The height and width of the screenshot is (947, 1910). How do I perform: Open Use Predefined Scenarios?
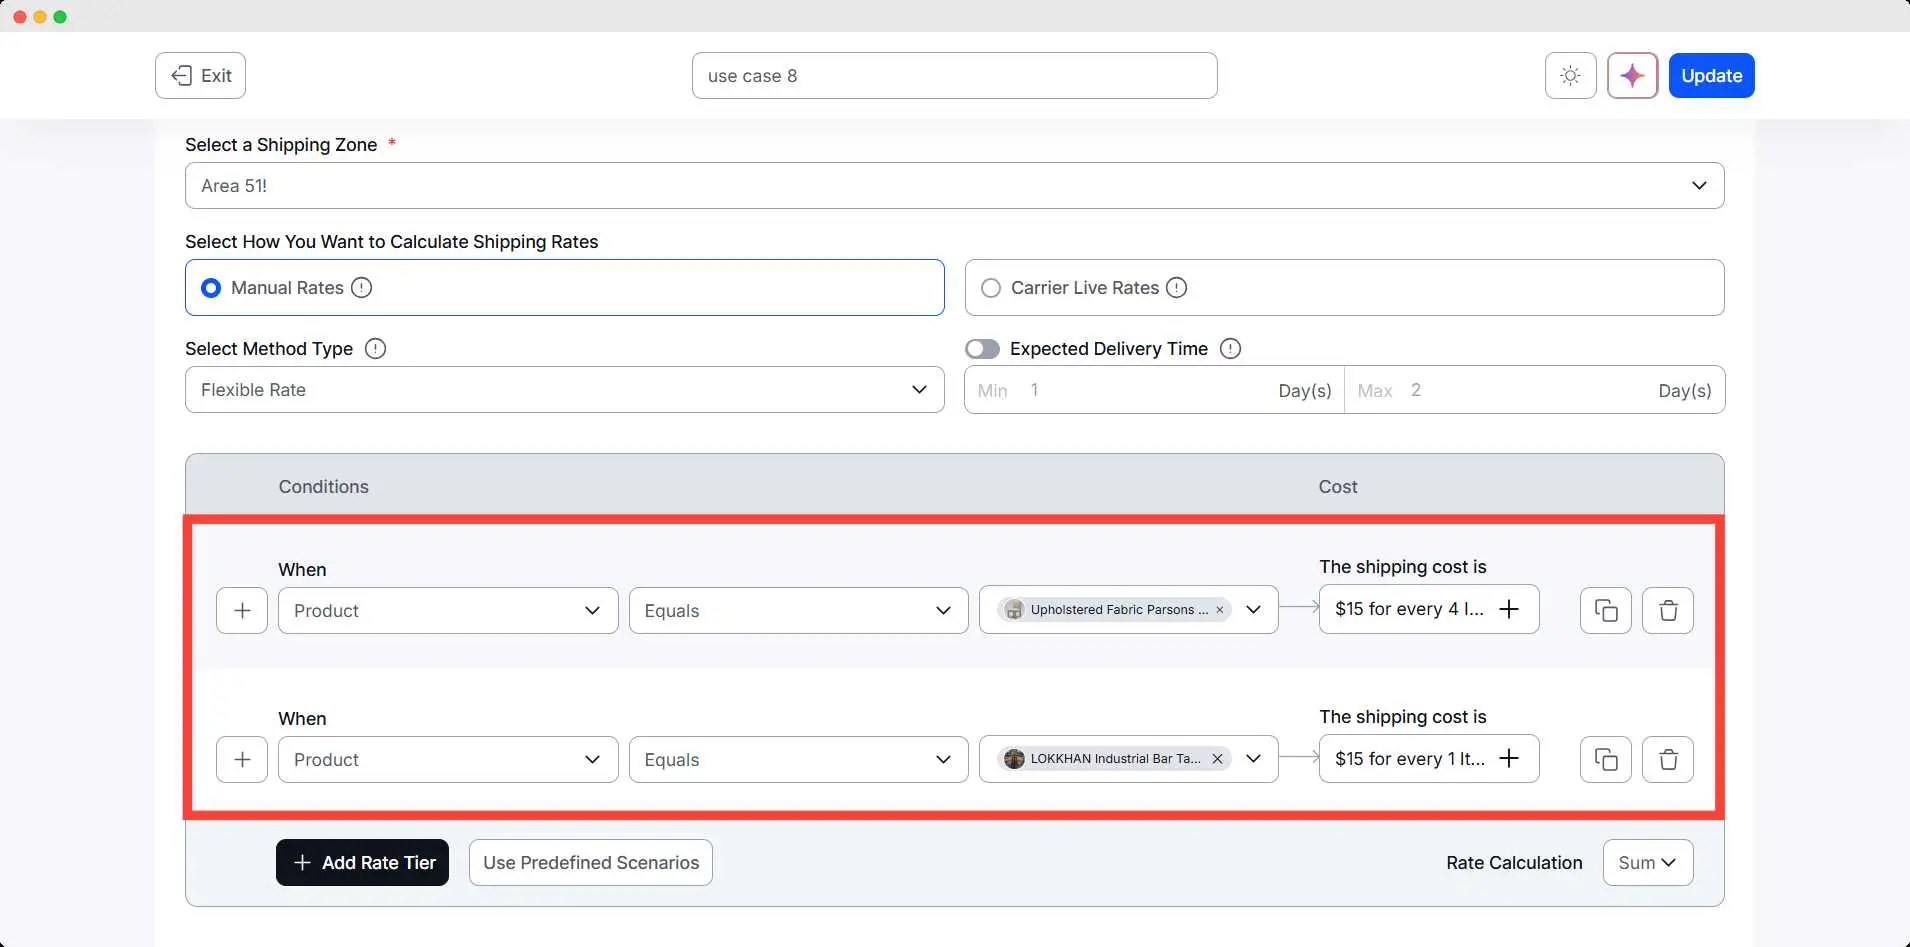pos(590,863)
